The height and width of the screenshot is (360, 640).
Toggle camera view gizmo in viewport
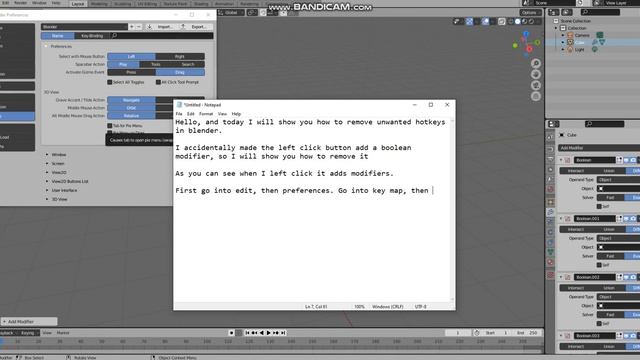pyautogui.click(x=536, y=85)
